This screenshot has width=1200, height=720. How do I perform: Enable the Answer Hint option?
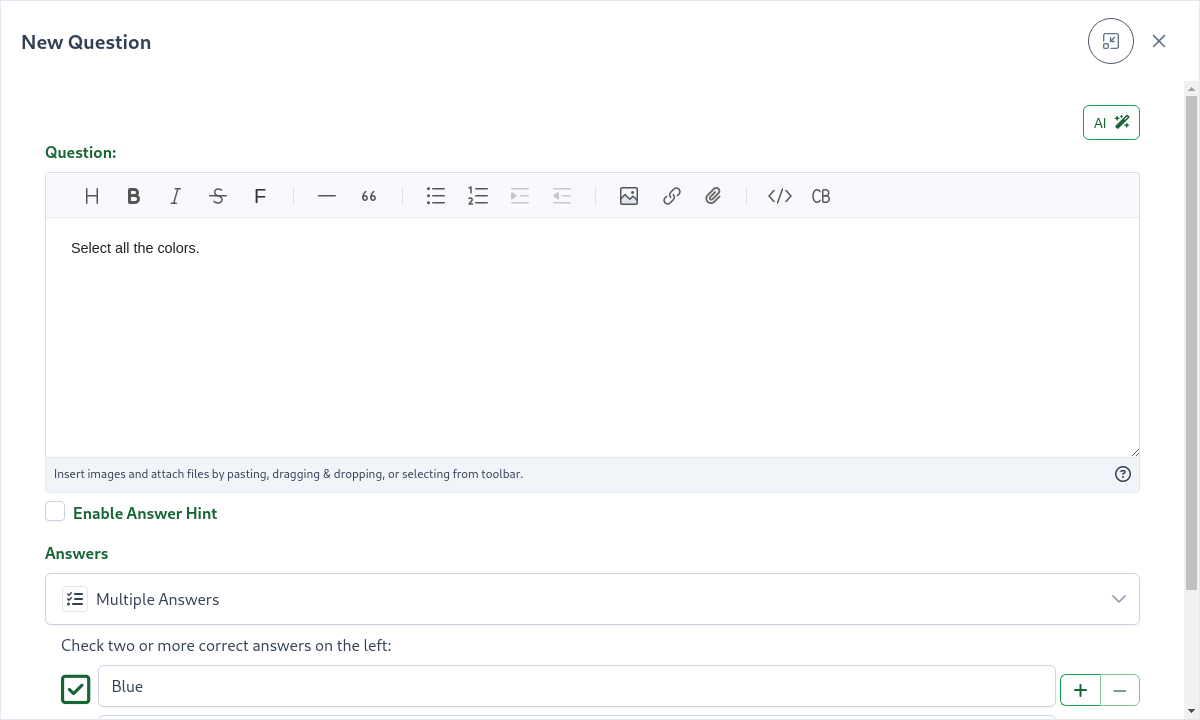pyautogui.click(x=55, y=511)
